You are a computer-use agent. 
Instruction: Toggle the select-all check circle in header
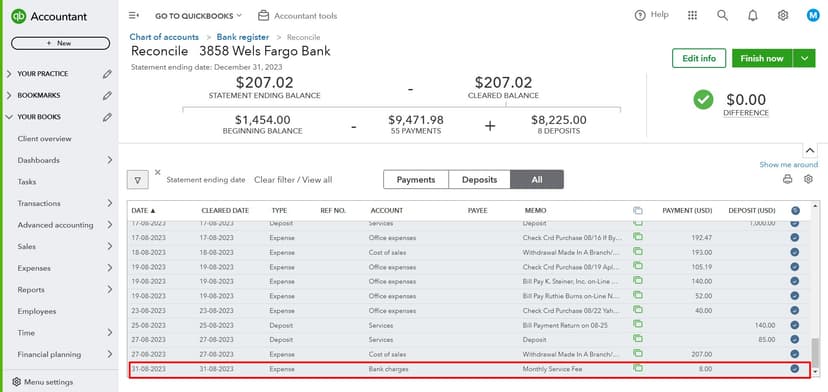tap(795, 210)
